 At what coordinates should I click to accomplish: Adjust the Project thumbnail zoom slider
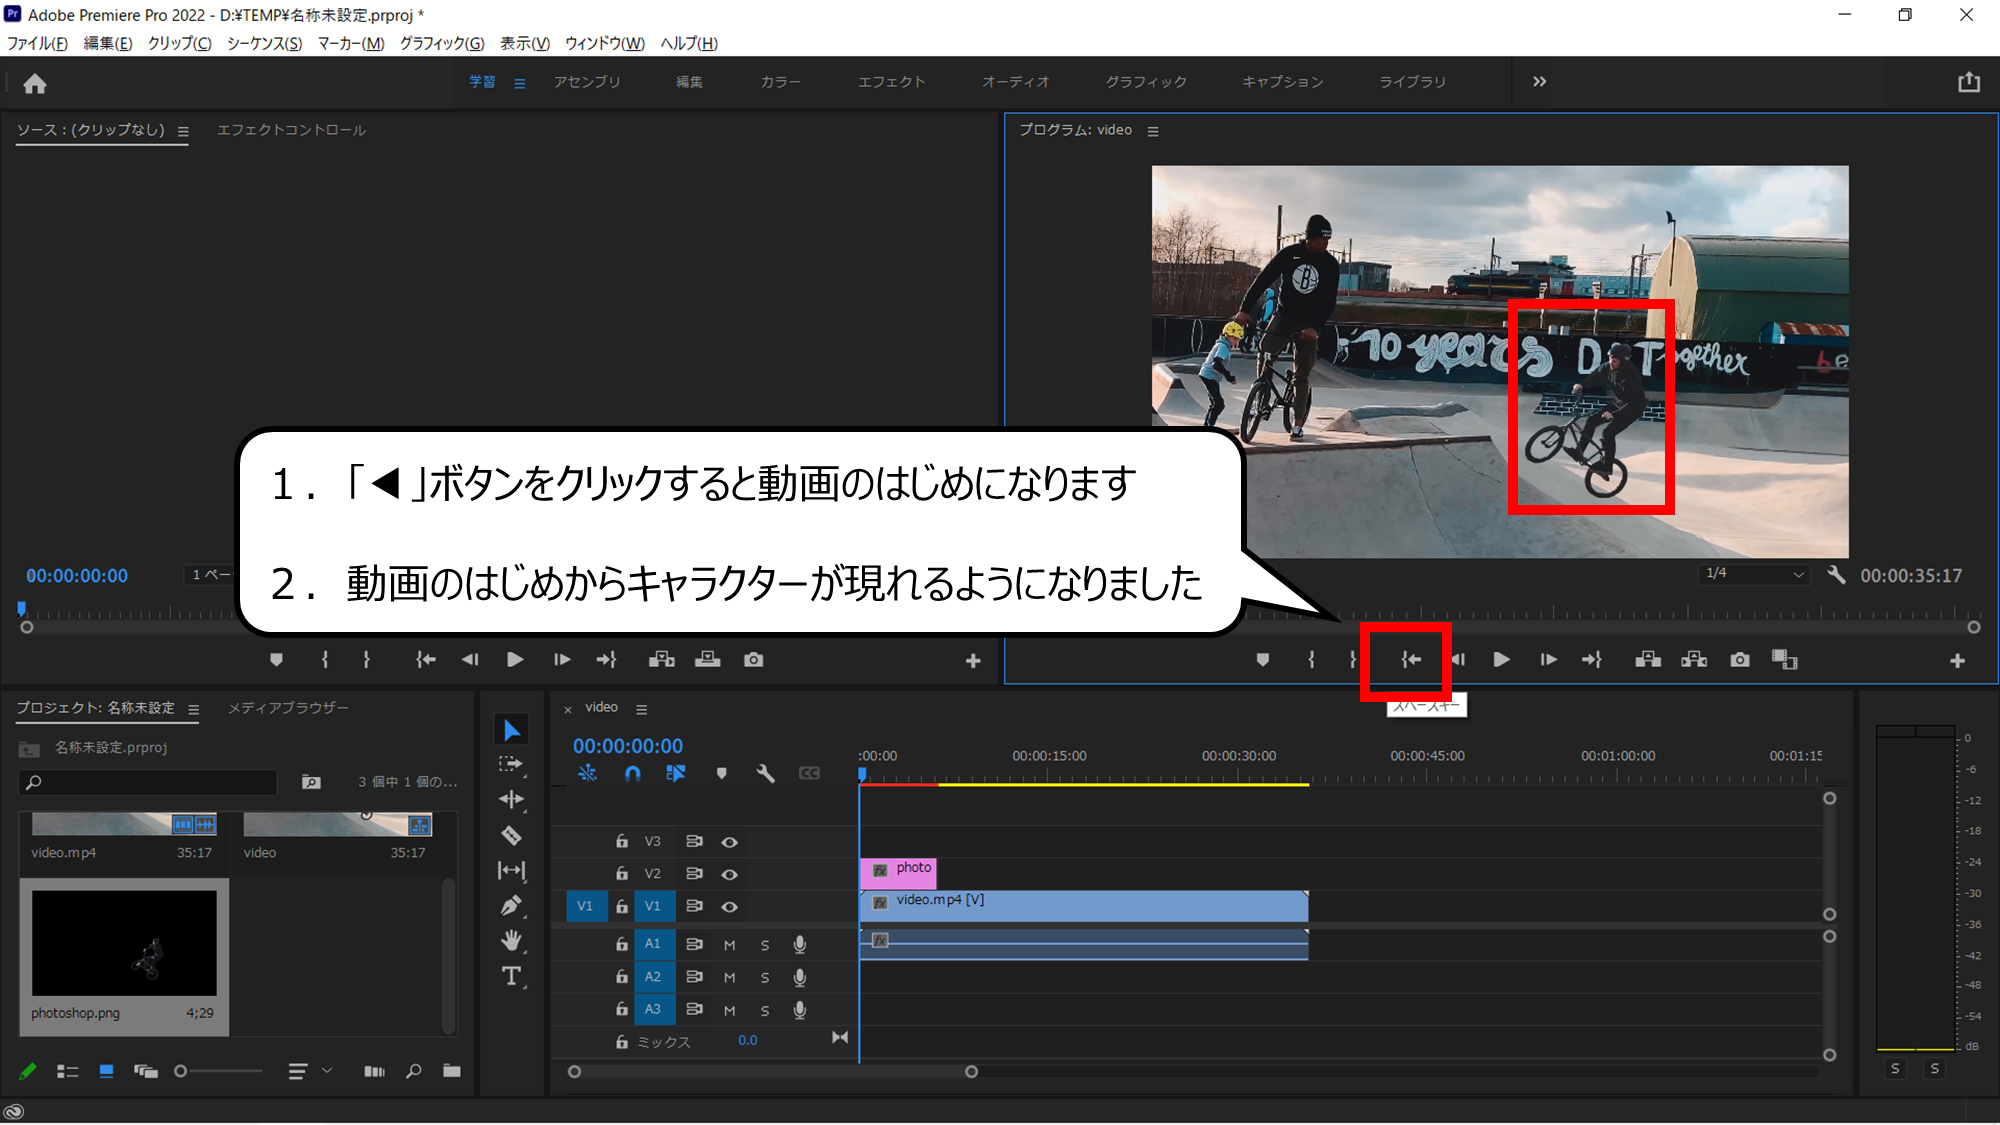point(181,1071)
